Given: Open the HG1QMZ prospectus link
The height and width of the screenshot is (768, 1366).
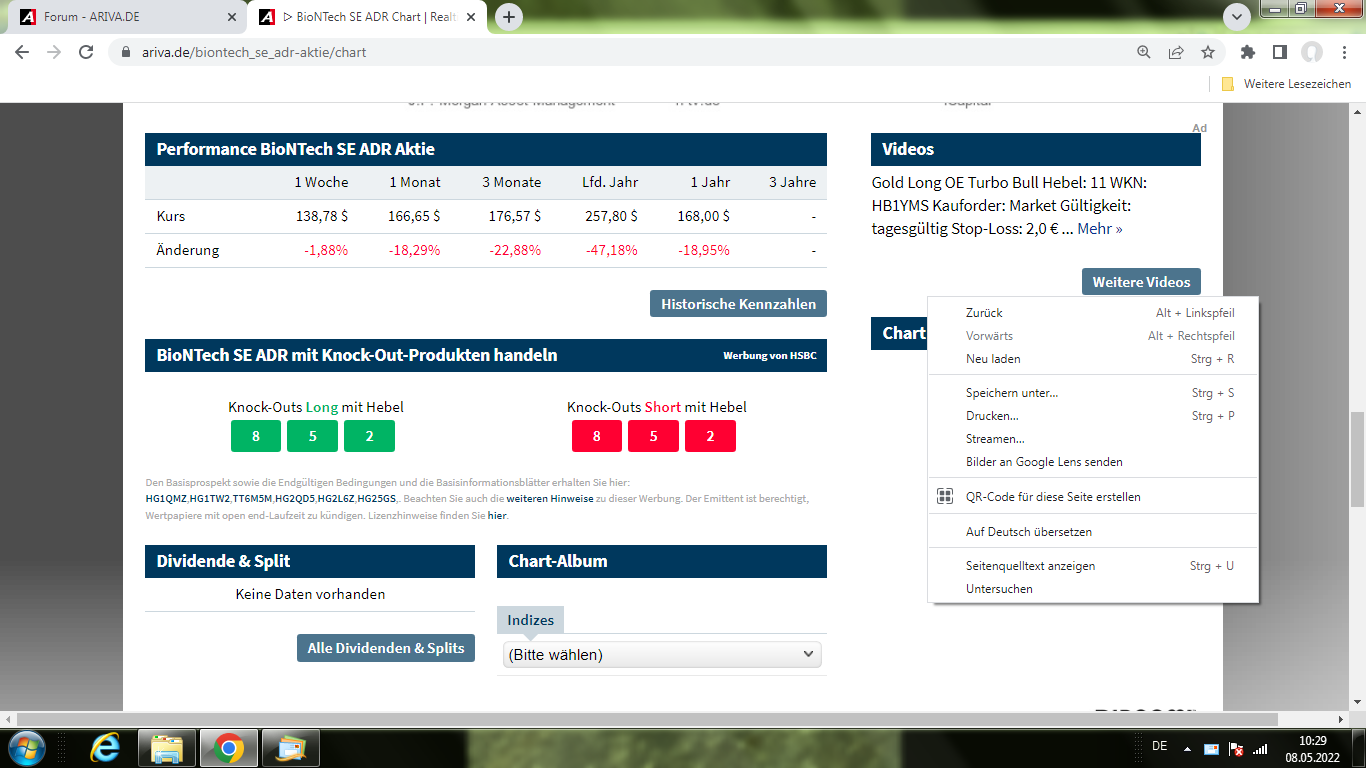Looking at the screenshot, I should coord(166,498).
